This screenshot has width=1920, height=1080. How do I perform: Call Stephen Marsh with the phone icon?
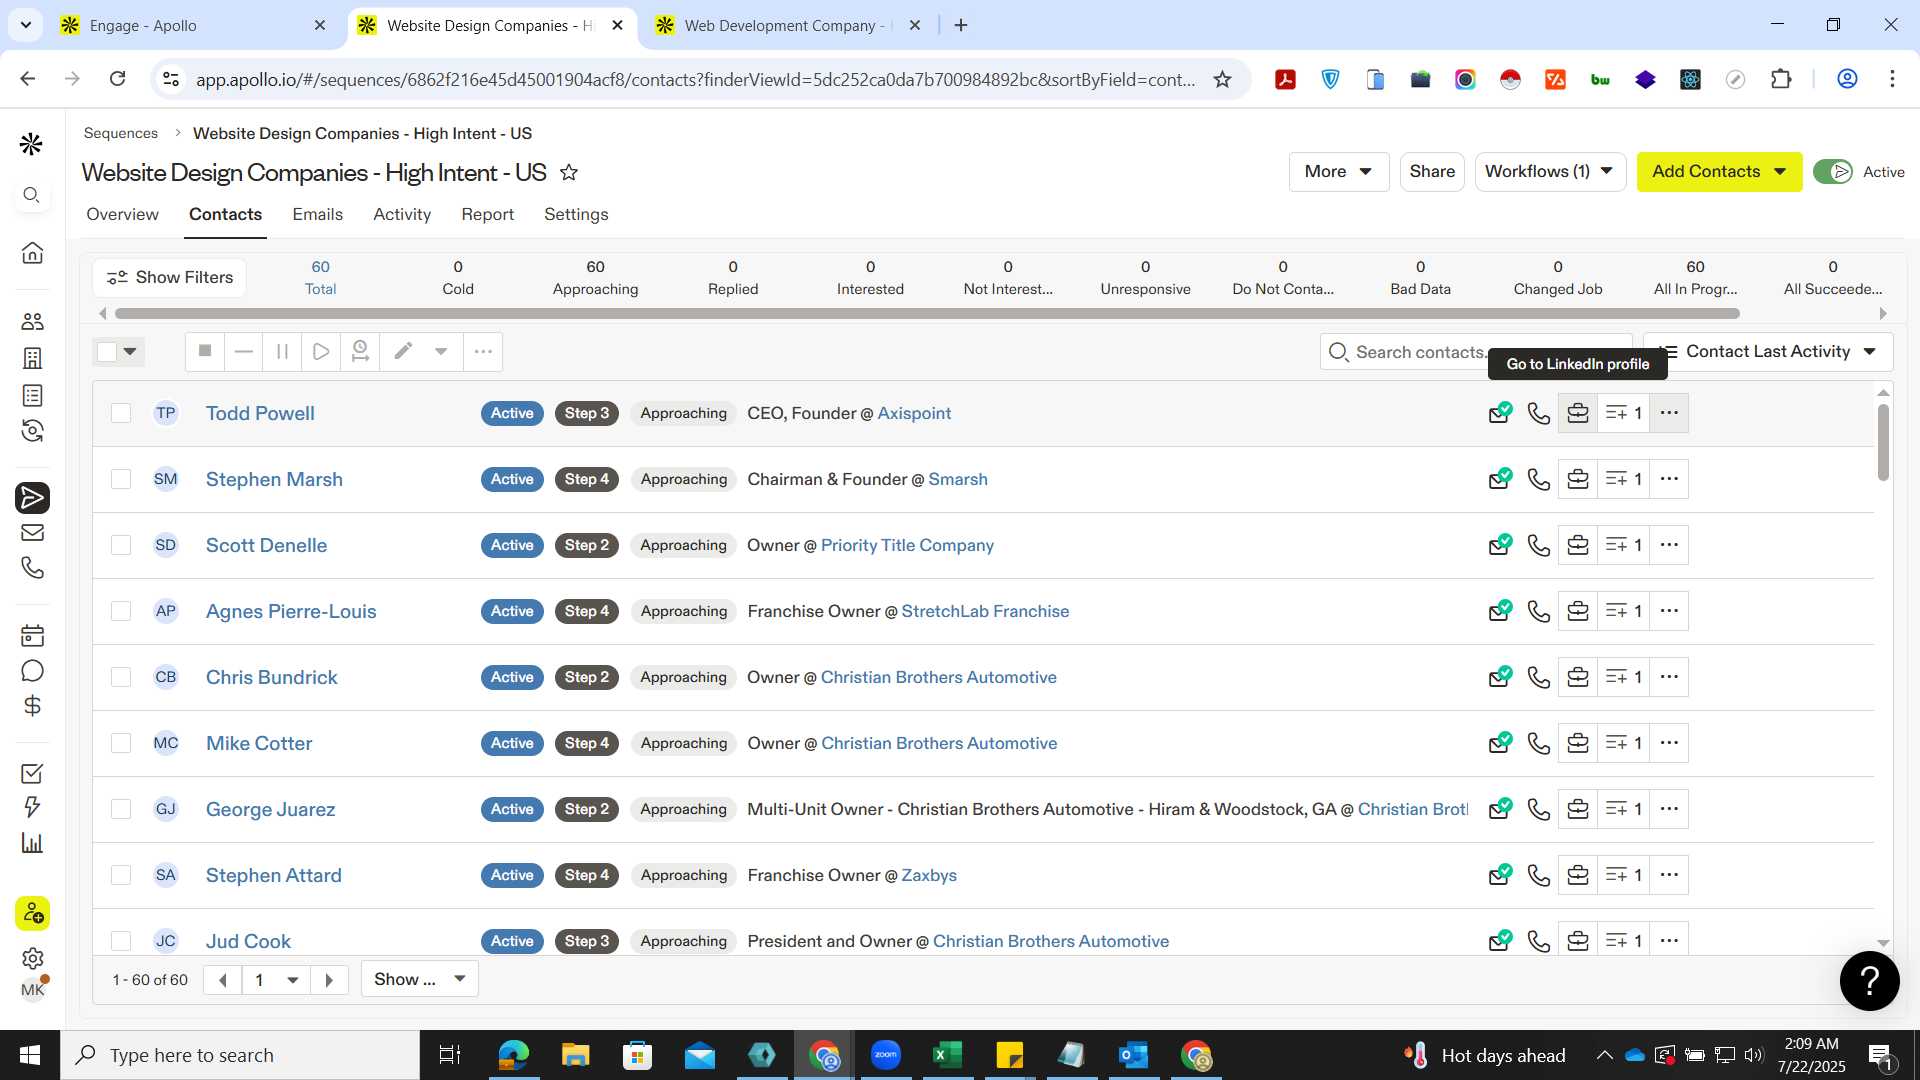[x=1539, y=479]
